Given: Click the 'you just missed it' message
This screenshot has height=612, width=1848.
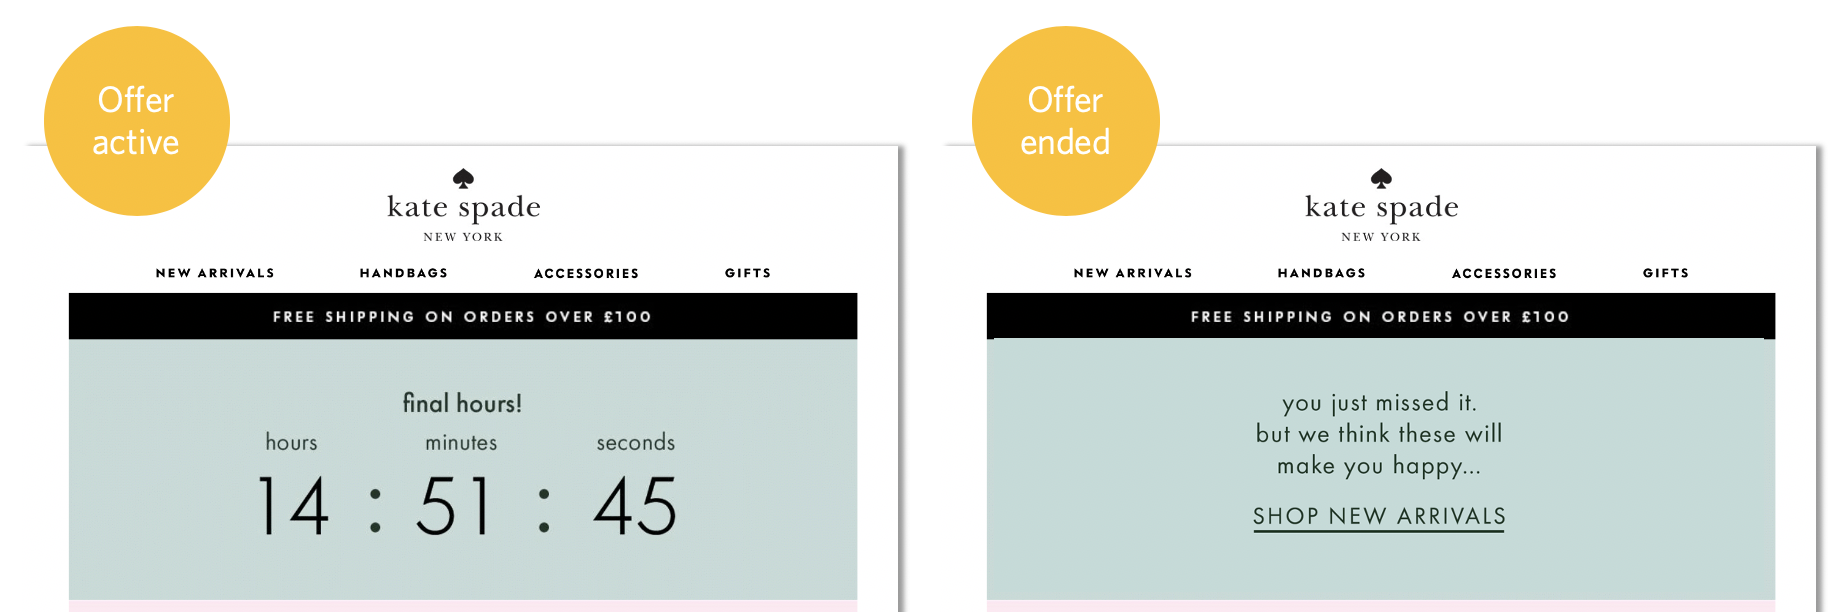Looking at the screenshot, I should tap(1379, 403).
